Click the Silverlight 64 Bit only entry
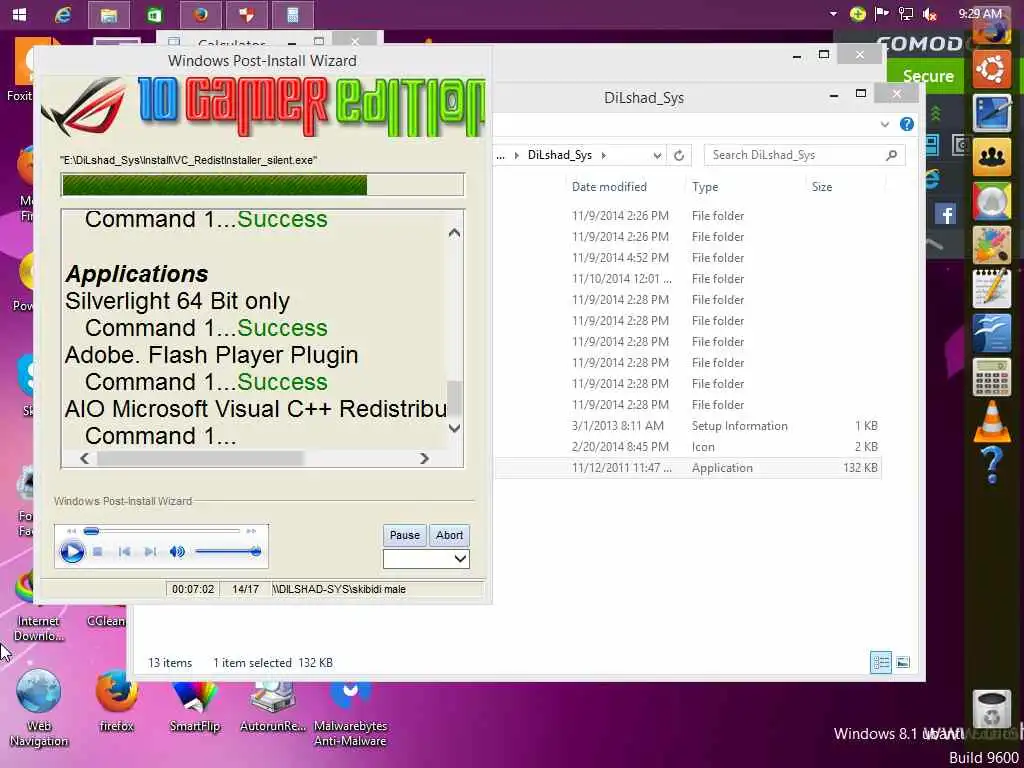This screenshot has width=1024, height=768. click(x=177, y=301)
